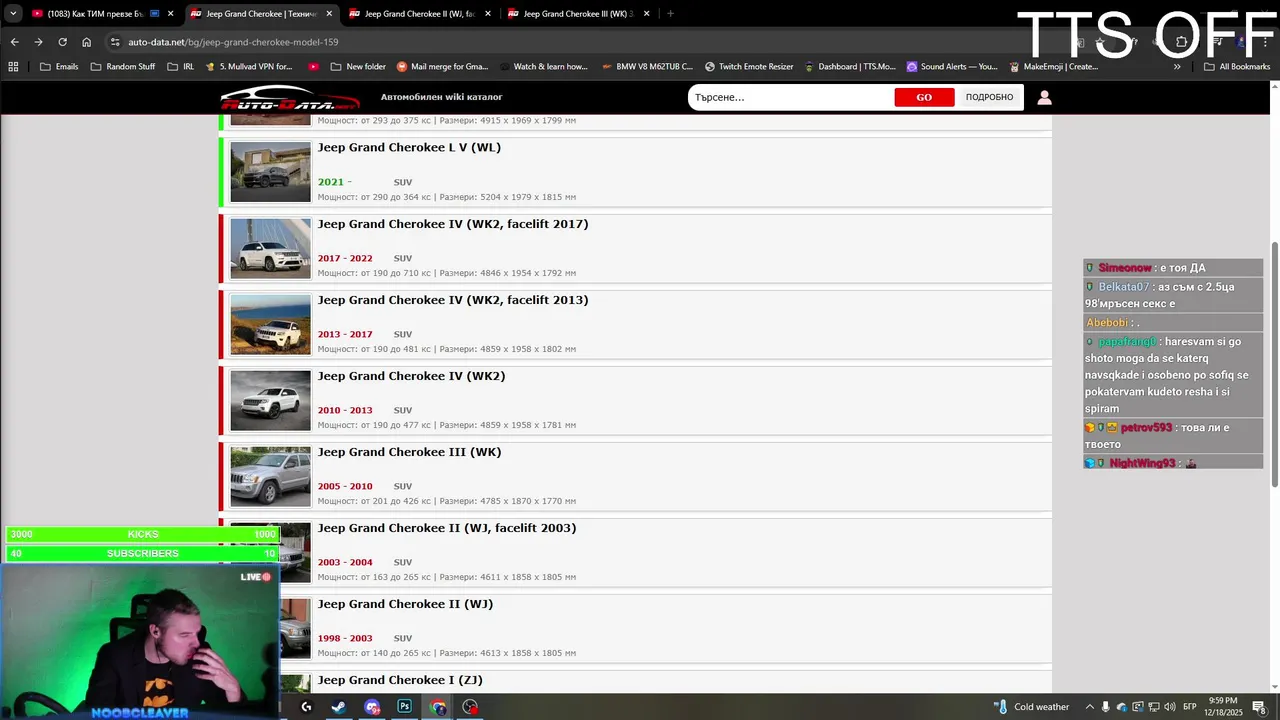The height and width of the screenshot is (720, 1280).
Task: Open the Watch & learn how bookmark
Action: pos(543,67)
